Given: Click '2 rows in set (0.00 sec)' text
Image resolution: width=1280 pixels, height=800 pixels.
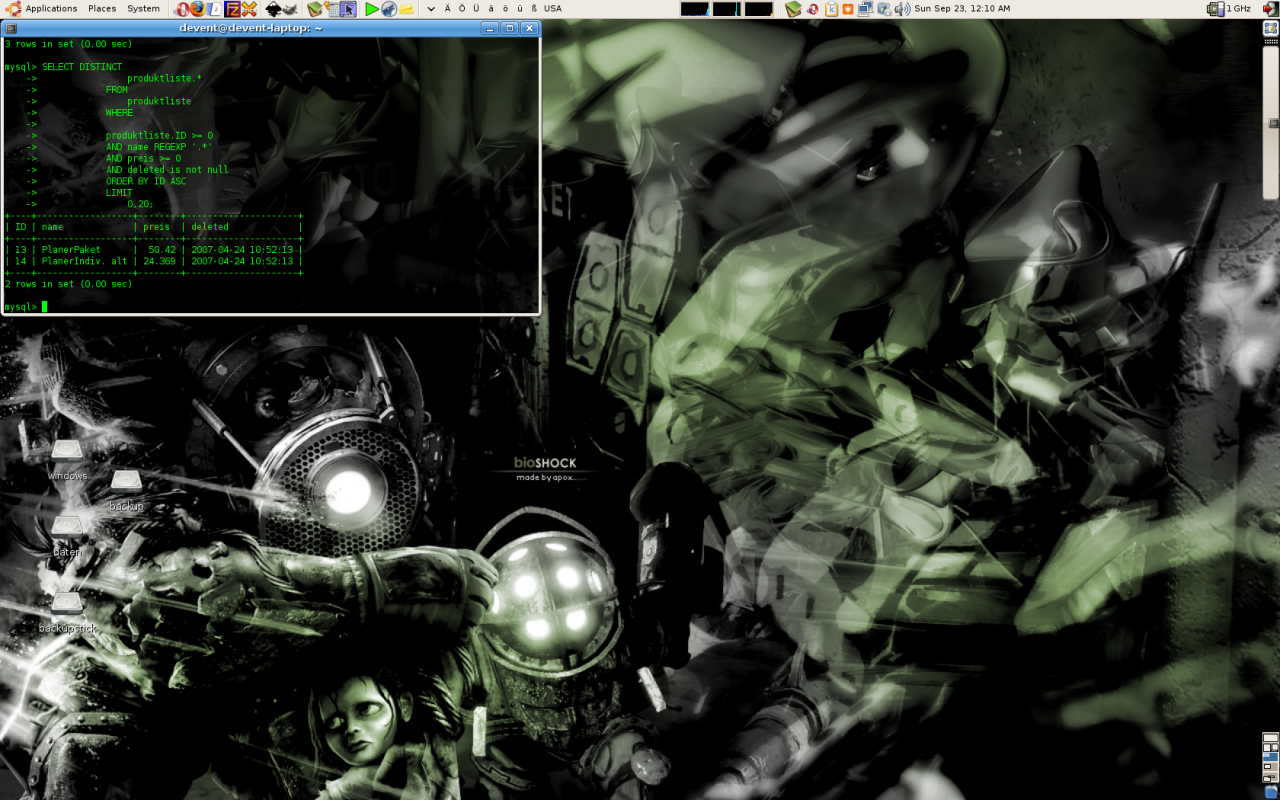Looking at the screenshot, I should (x=69, y=284).
